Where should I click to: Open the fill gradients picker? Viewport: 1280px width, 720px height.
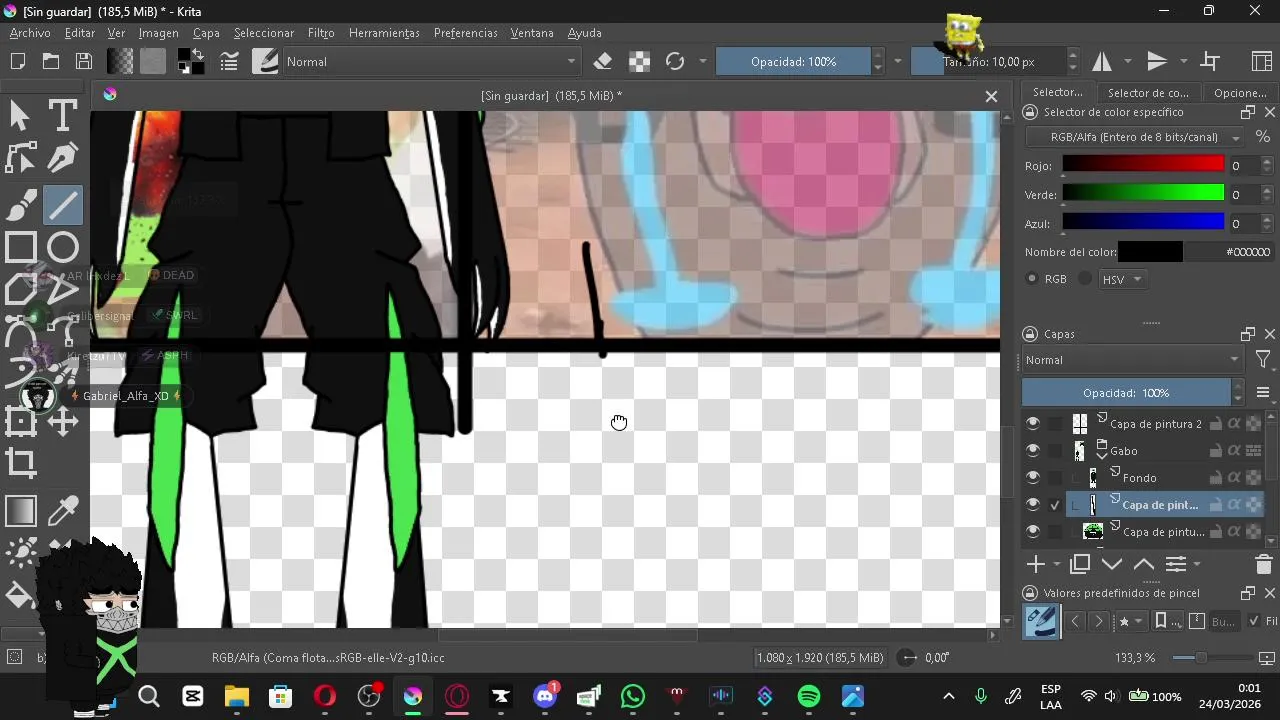[x=120, y=62]
